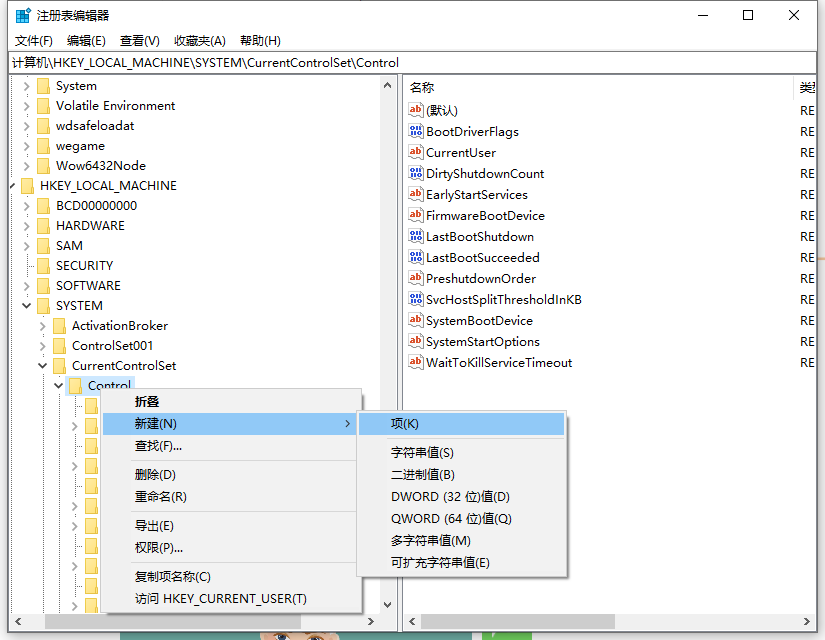Viewport: 825px width, 640px height.
Task: Select the ControlSet001 tree item
Action: pyautogui.click(x=112, y=346)
